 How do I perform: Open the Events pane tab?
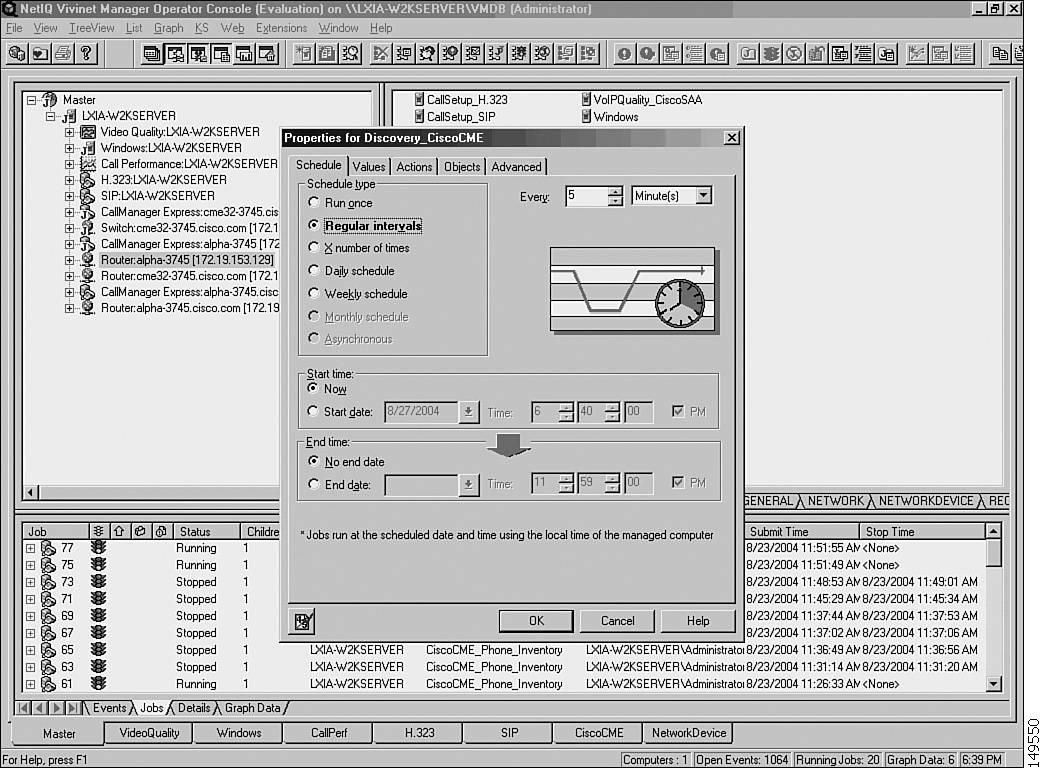tap(110, 708)
